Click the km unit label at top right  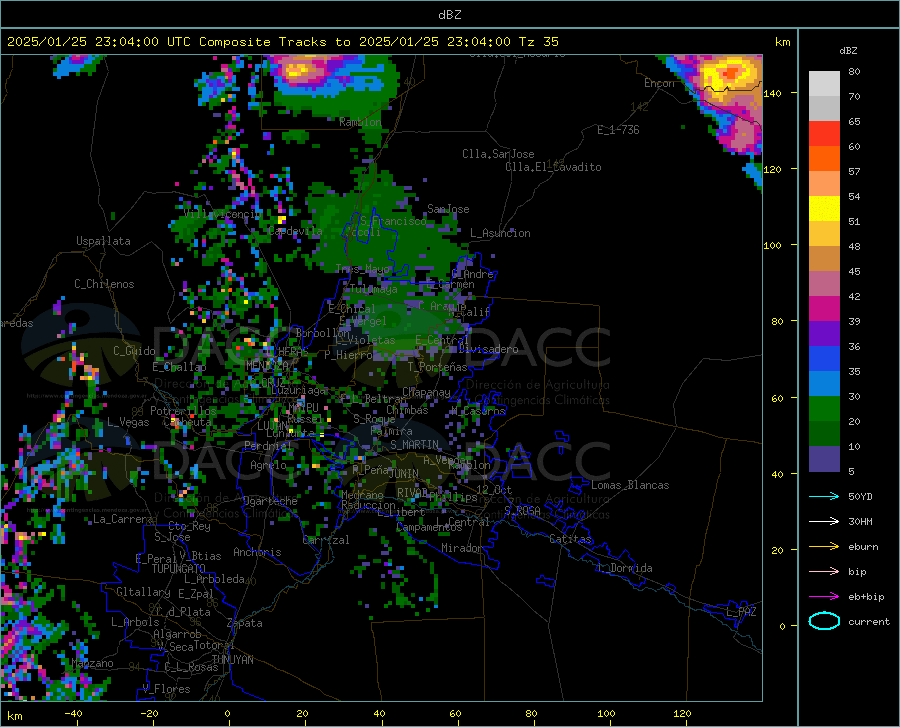coord(782,42)
